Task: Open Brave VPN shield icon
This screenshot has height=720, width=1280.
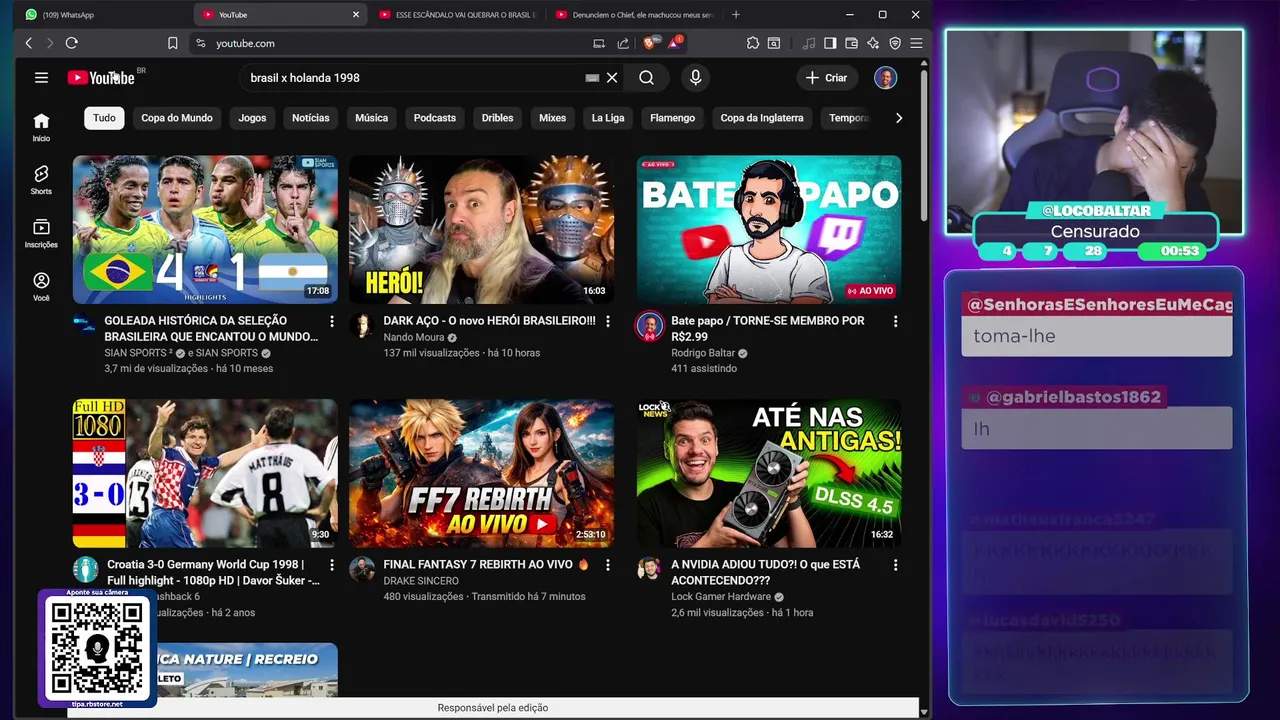Action: click(895, 43)
